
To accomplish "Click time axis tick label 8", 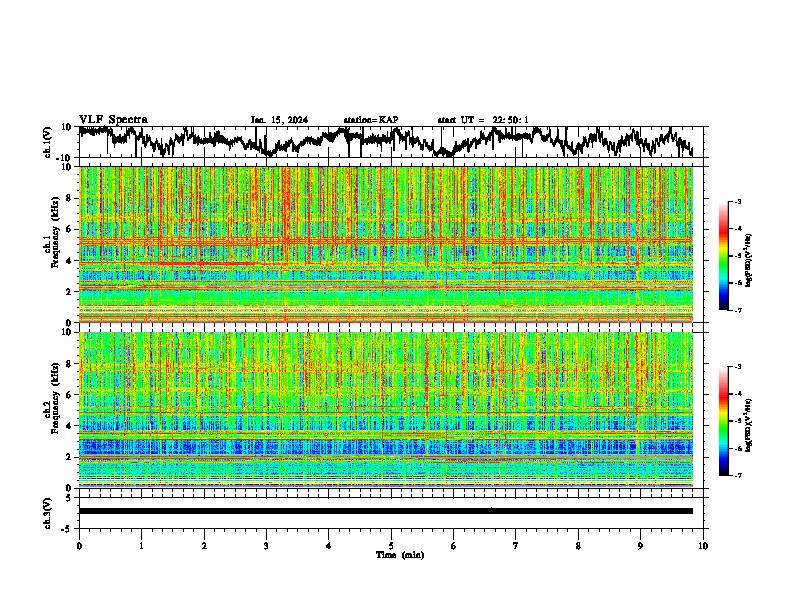I will (x=578, y=546).
